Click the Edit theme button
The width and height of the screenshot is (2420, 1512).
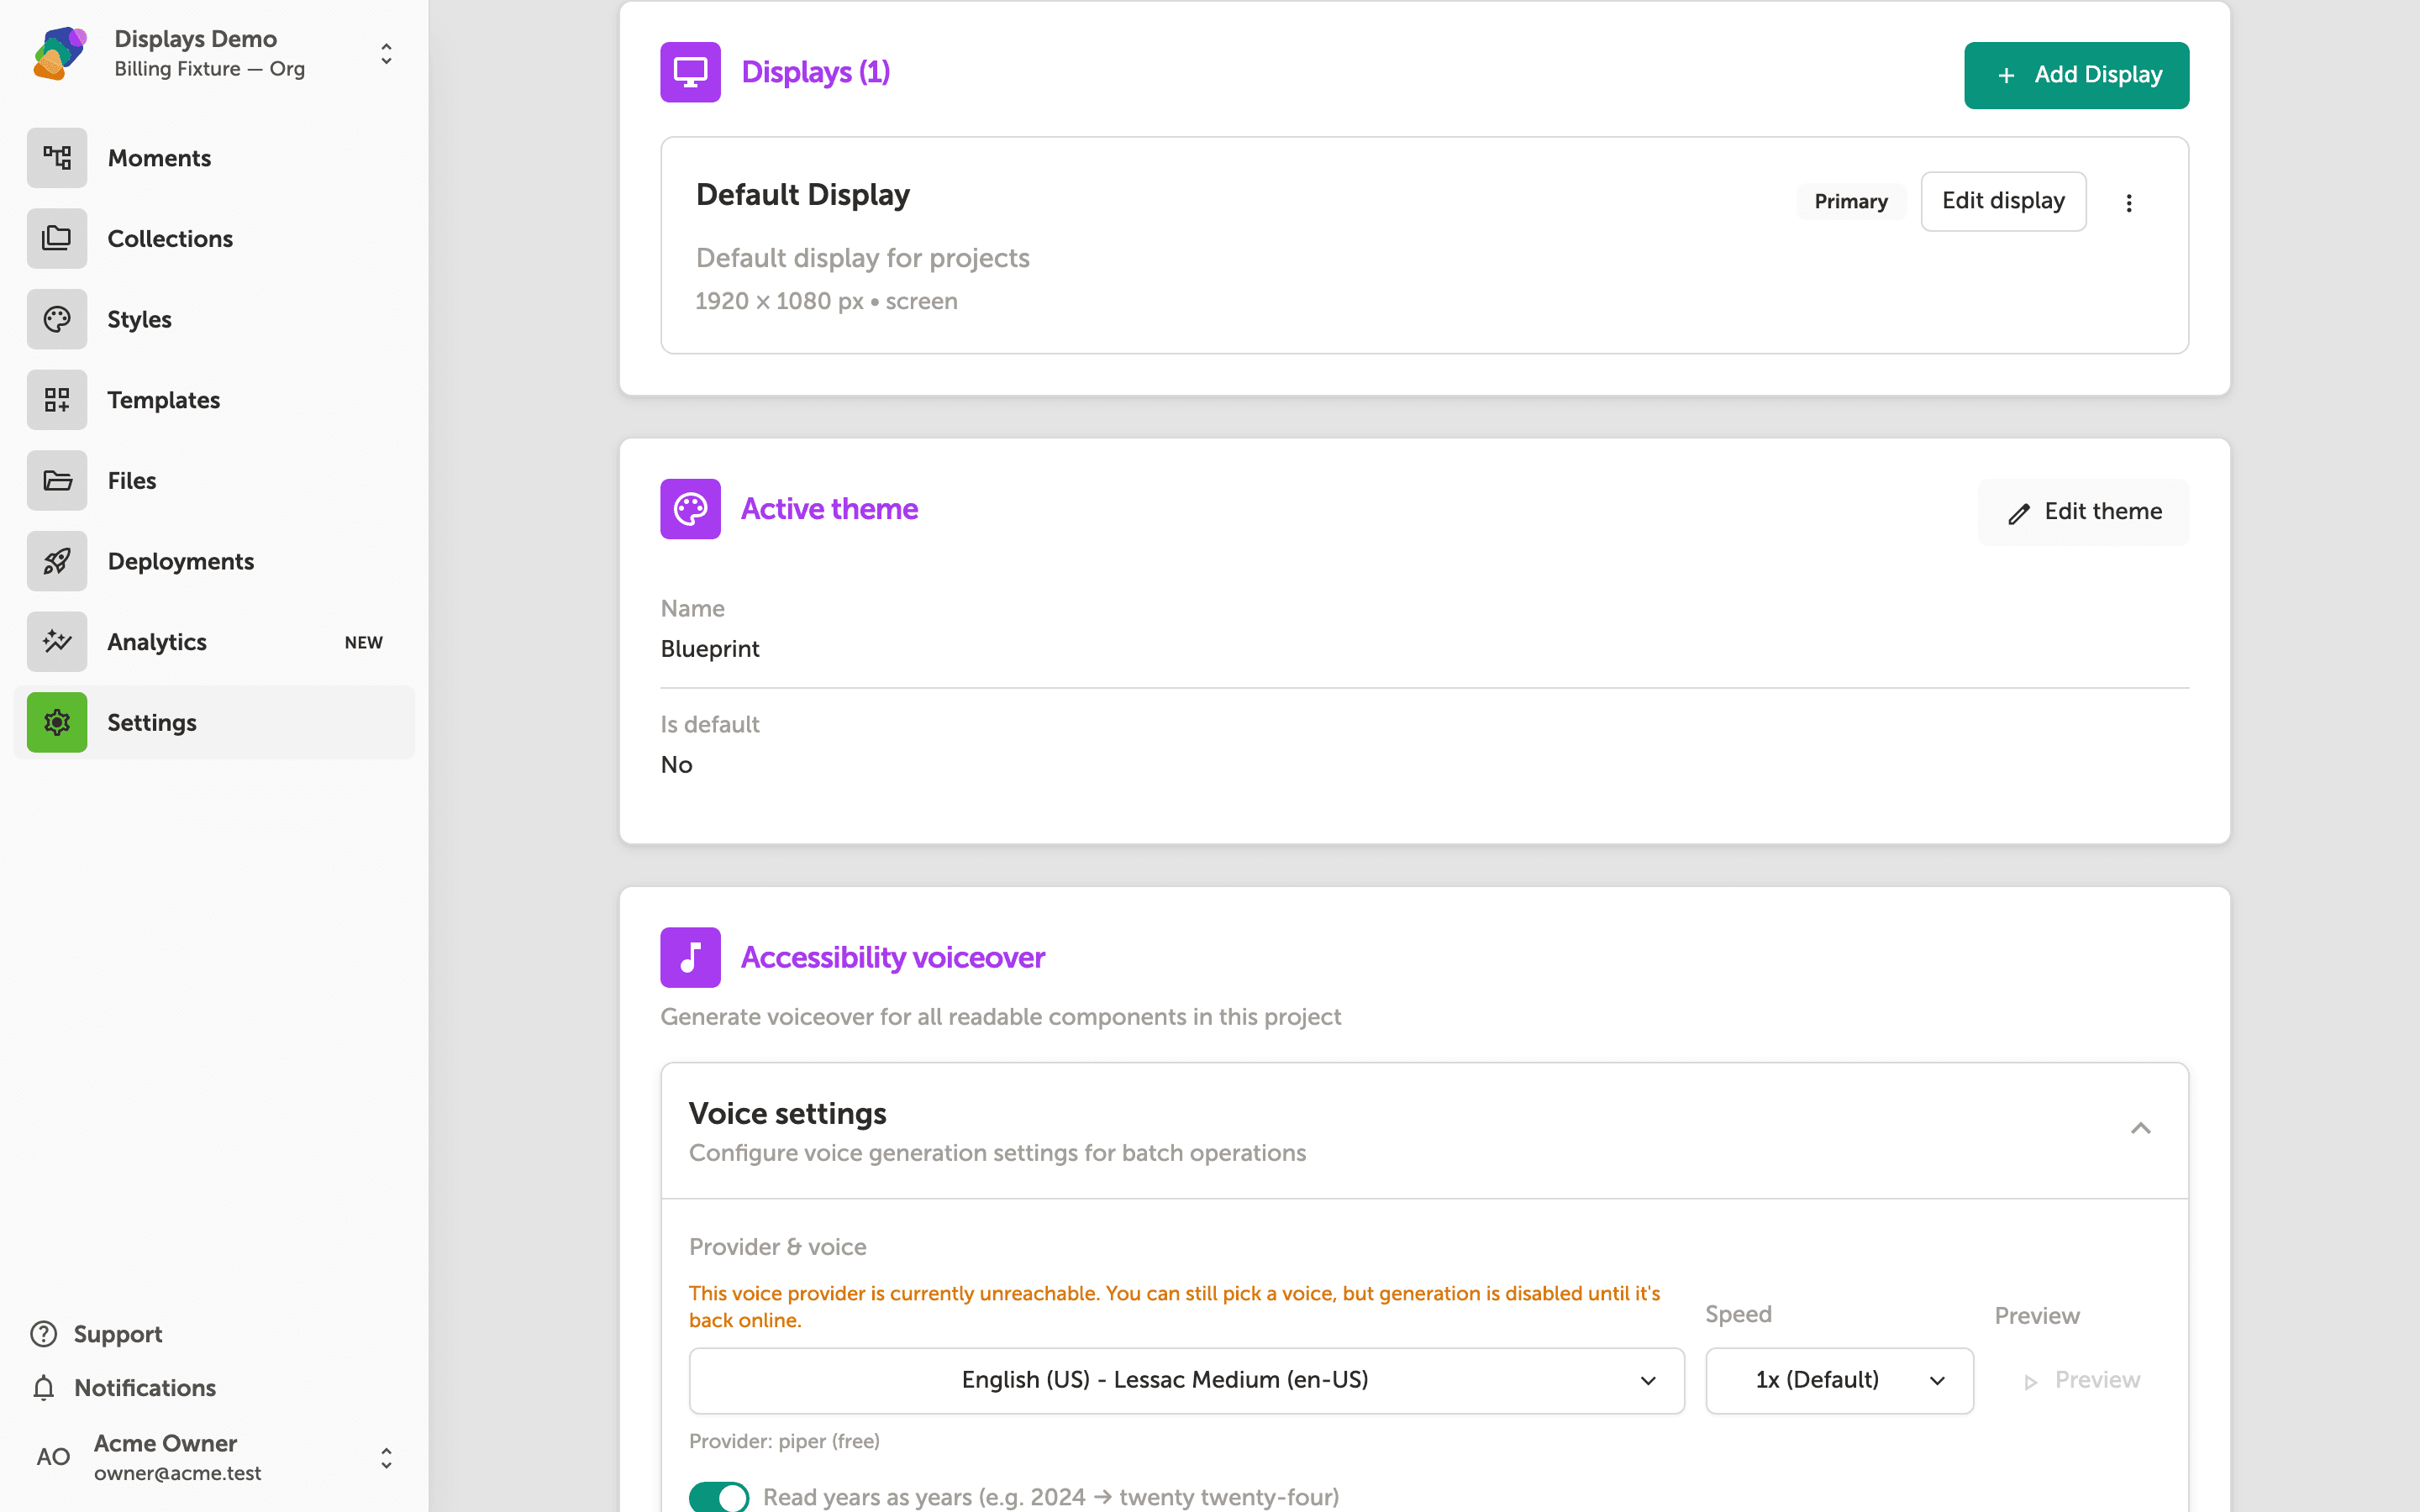(x=2083, y=512)
